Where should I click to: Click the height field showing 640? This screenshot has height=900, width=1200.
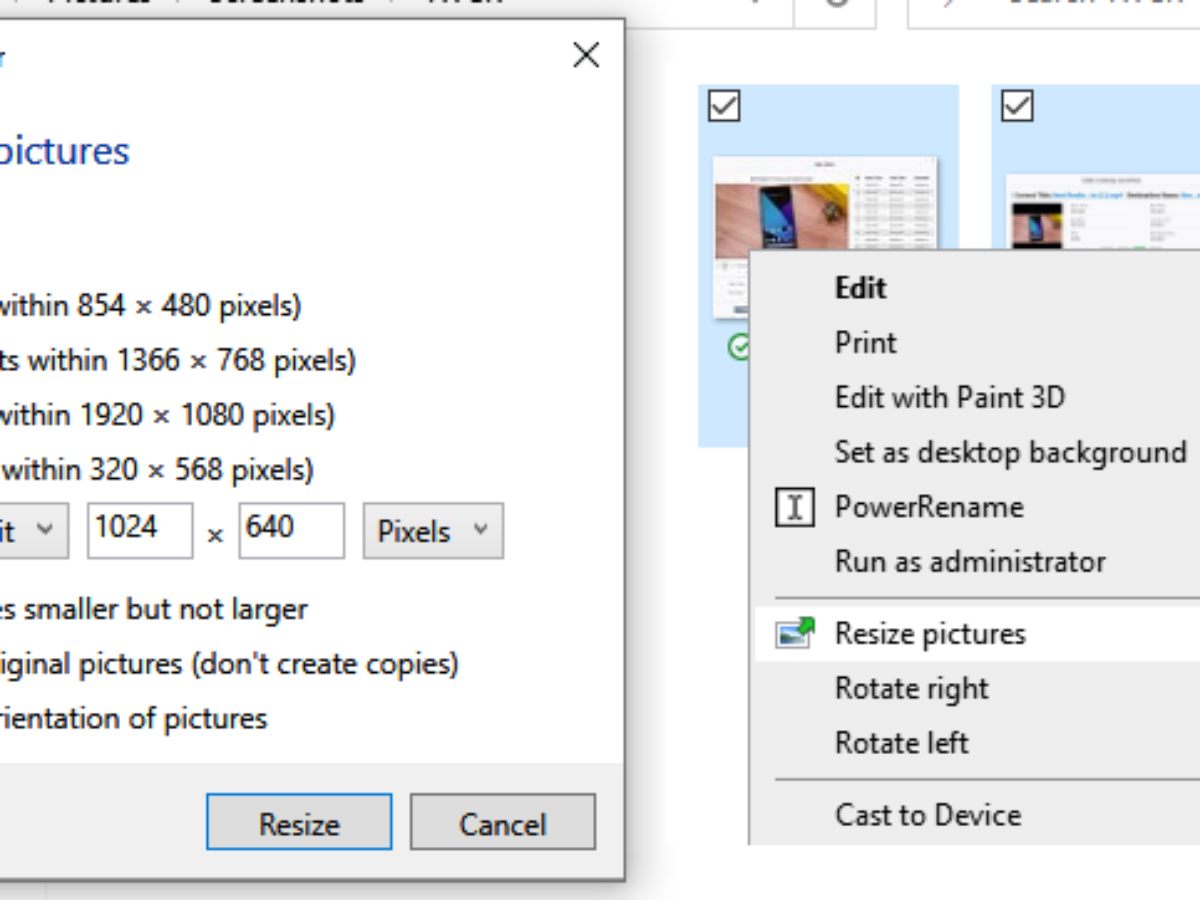[x=291, y=530]
